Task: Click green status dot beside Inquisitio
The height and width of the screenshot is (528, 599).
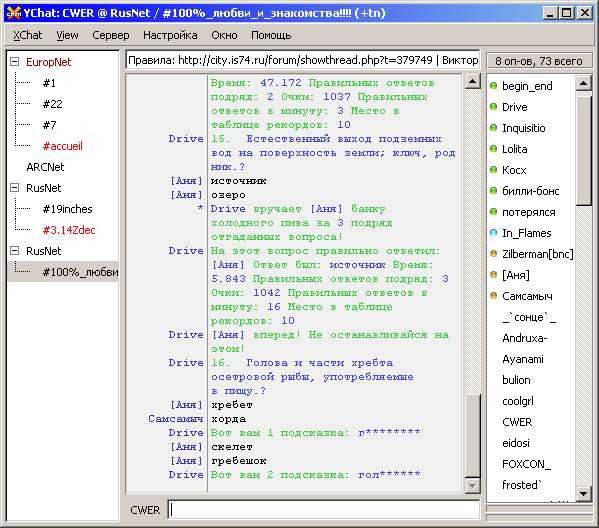Action: (494, 128)
